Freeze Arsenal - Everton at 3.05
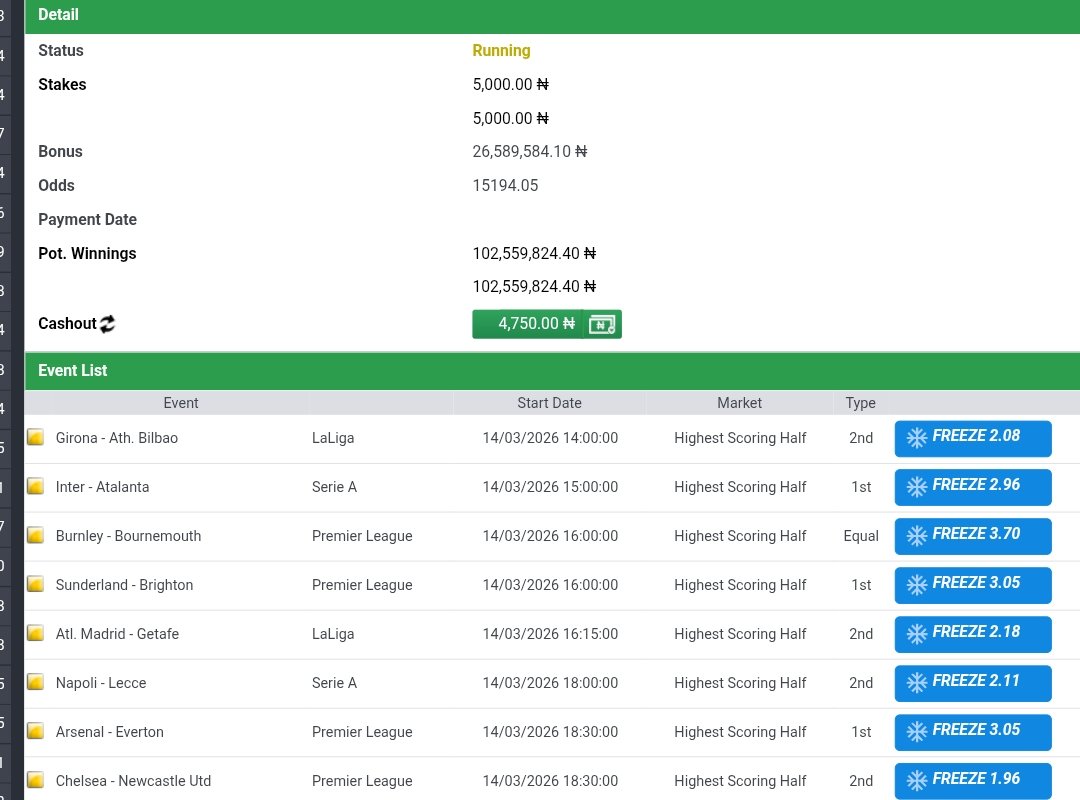 pyautogui.click(x=973, y=732)
